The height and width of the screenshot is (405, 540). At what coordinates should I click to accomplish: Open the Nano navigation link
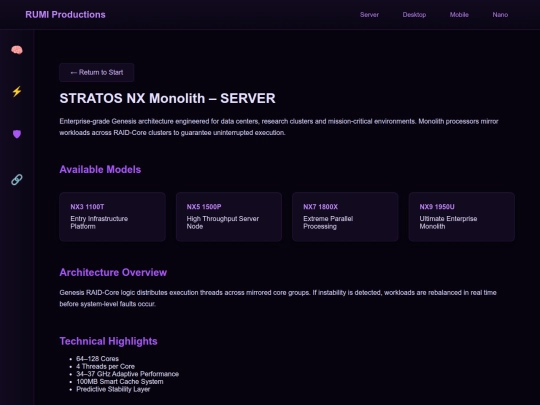[x=500, y=15]
